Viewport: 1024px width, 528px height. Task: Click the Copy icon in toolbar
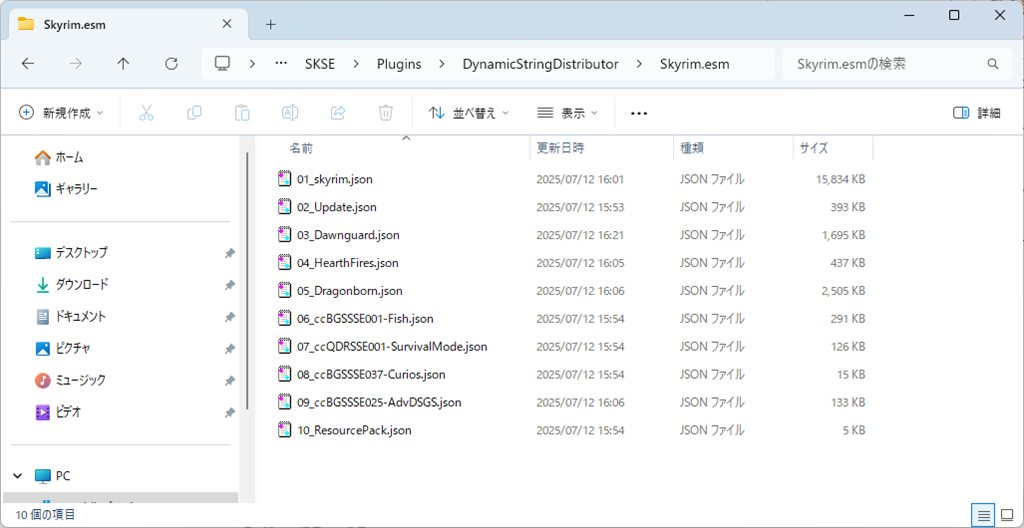tap(194, 113)
